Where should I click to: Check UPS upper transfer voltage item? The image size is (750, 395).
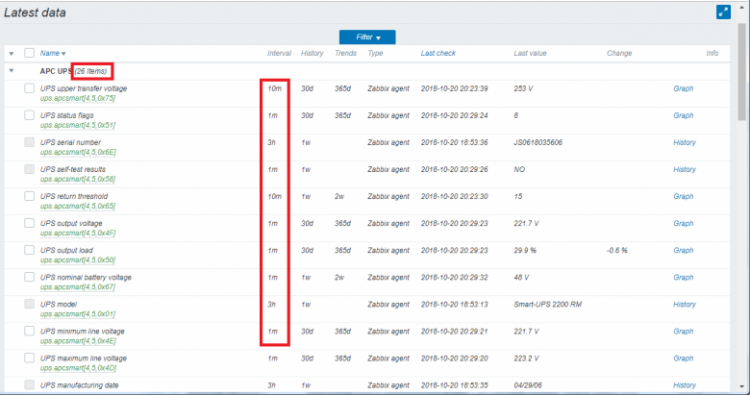pos(29,88)
